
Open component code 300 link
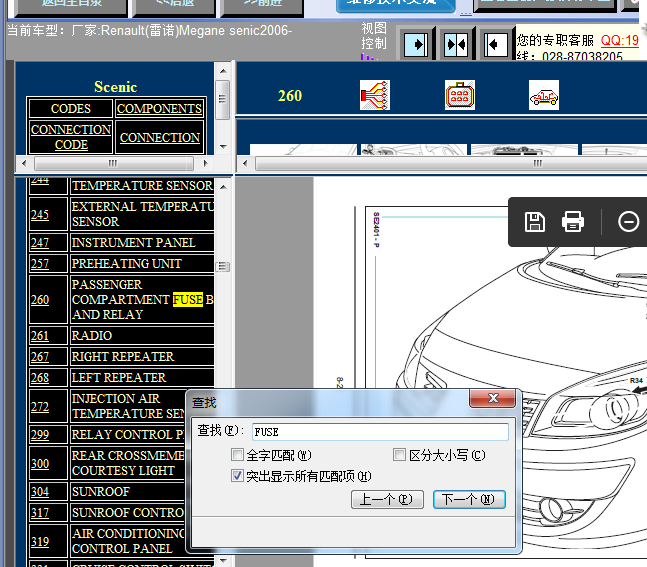coord(40,463)
